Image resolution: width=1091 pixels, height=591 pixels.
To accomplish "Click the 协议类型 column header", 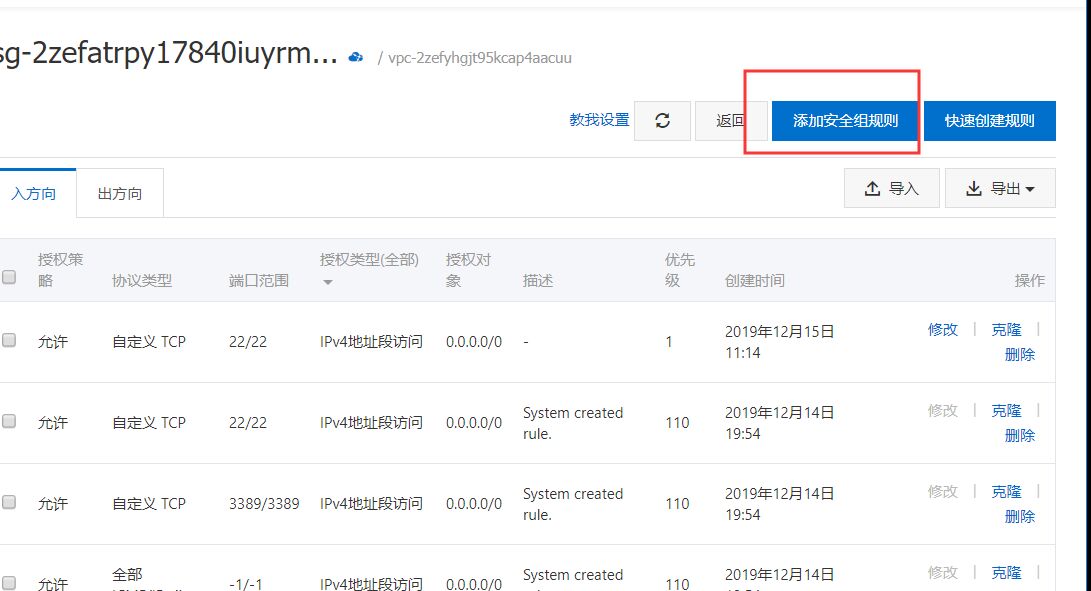I will (142, 281).
